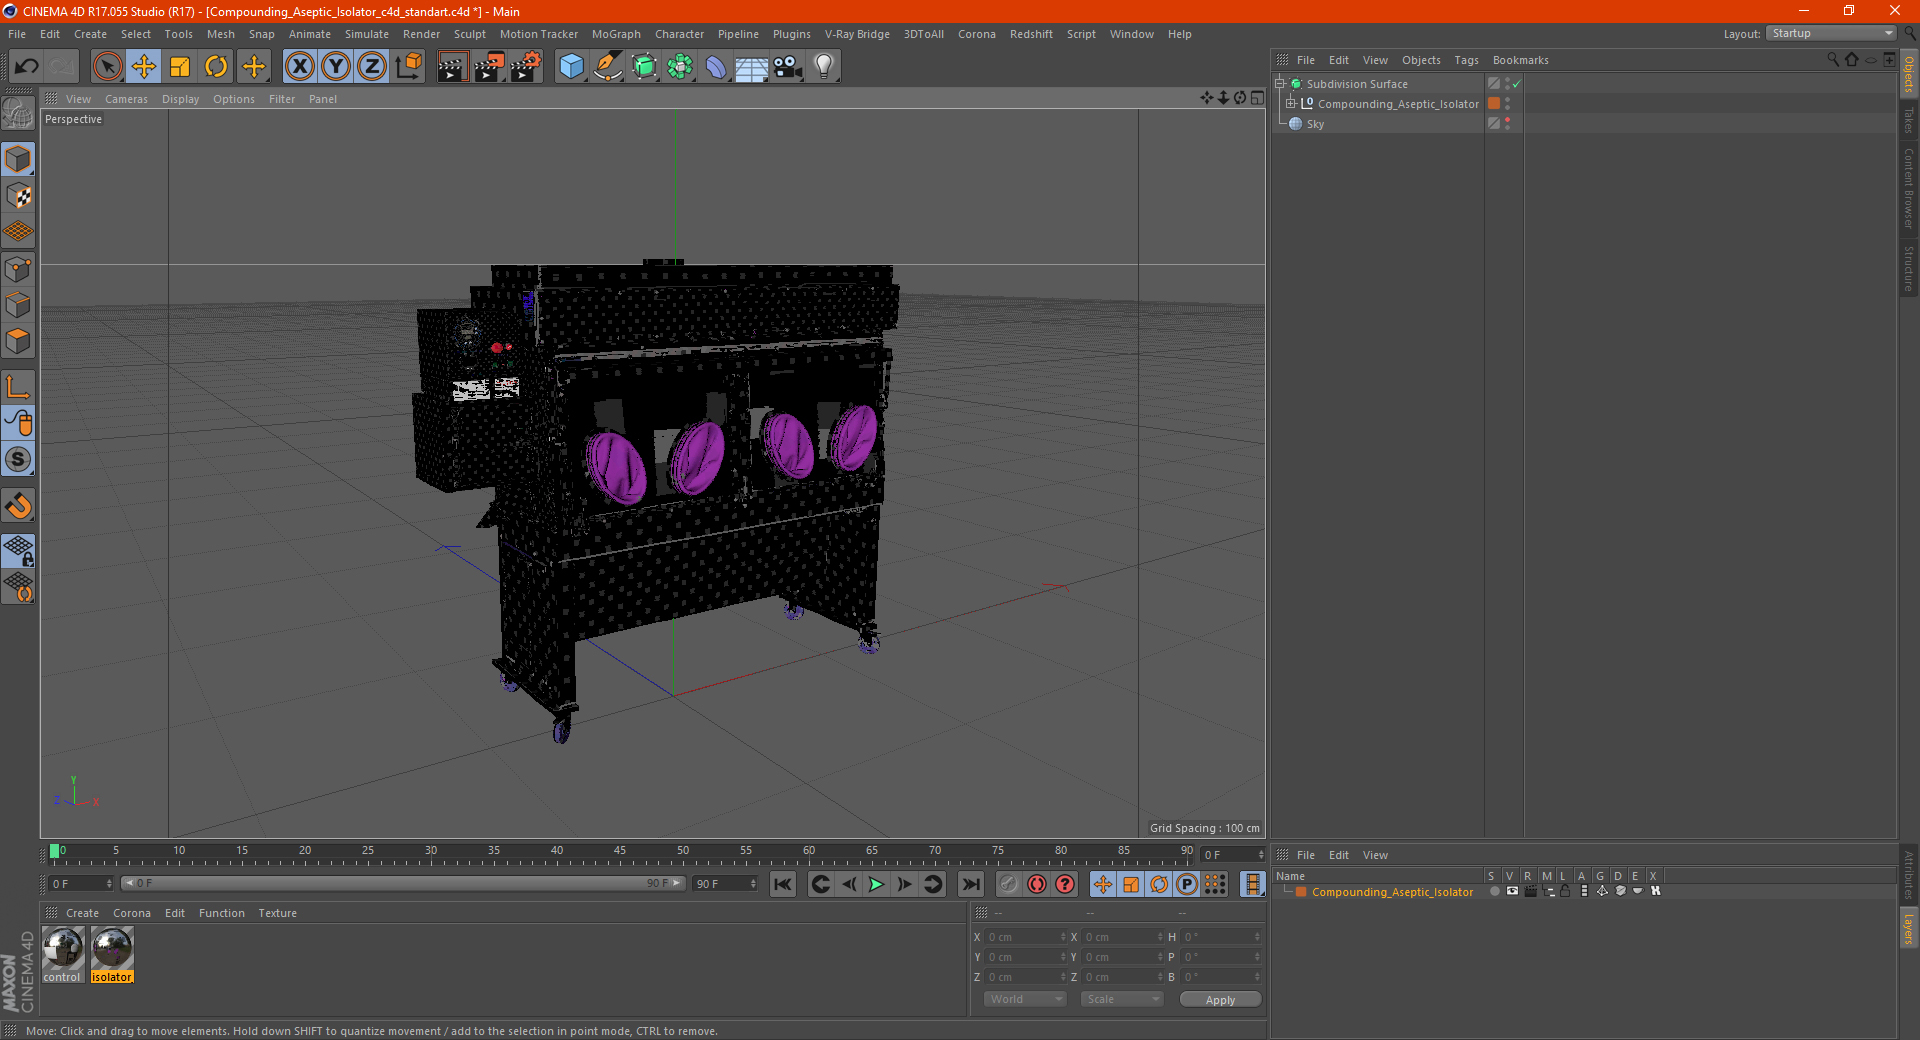Click the Undo arrow icon
Viewport: 1920px width, 1040px height.
(x=27, y=67)
